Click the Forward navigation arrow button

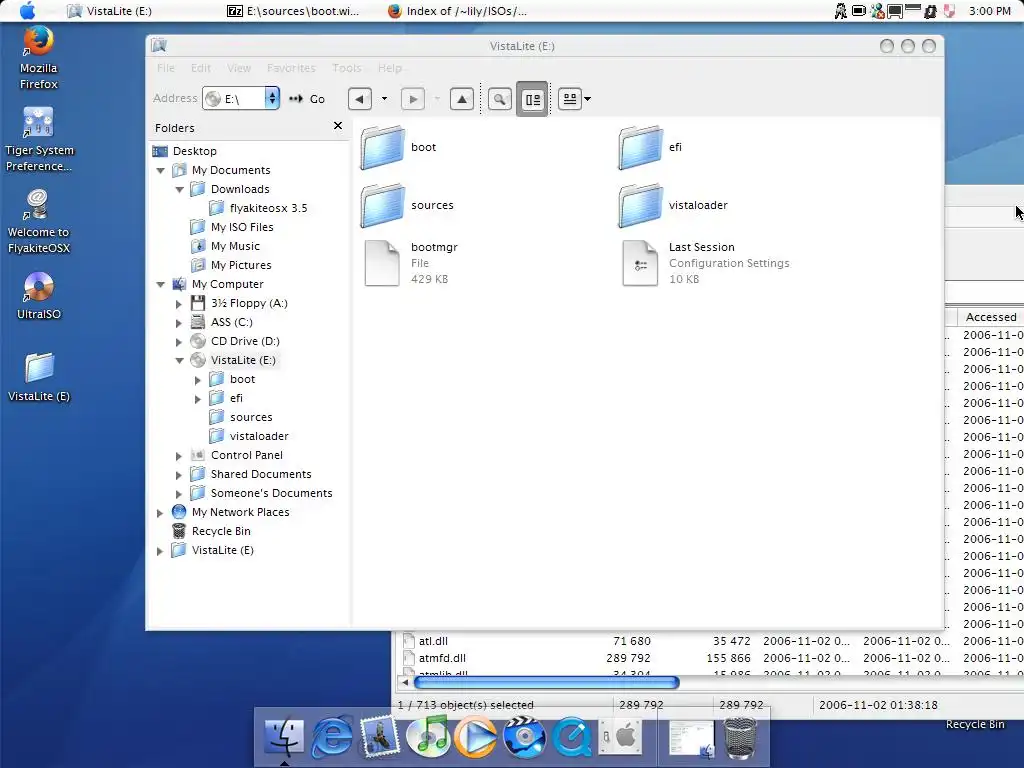point(413,99)
